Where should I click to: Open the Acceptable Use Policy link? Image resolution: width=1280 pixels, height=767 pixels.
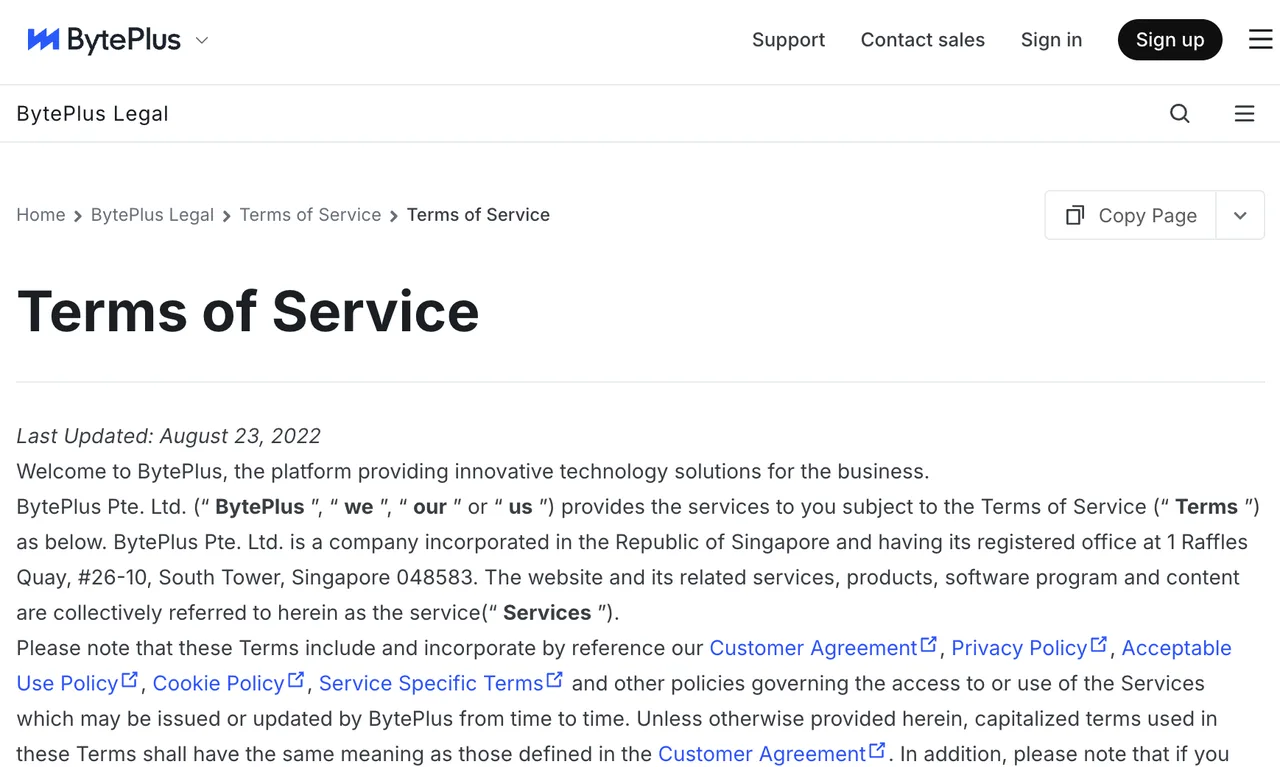[x=1176, y=648]
